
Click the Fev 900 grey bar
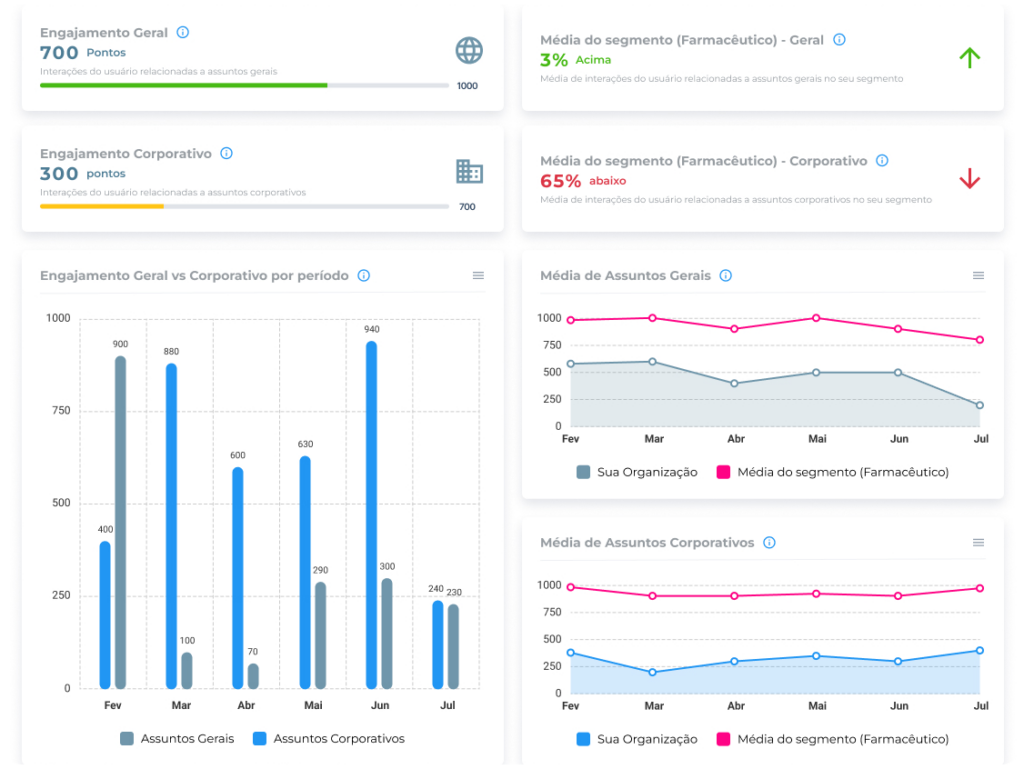tap(120, 522)
